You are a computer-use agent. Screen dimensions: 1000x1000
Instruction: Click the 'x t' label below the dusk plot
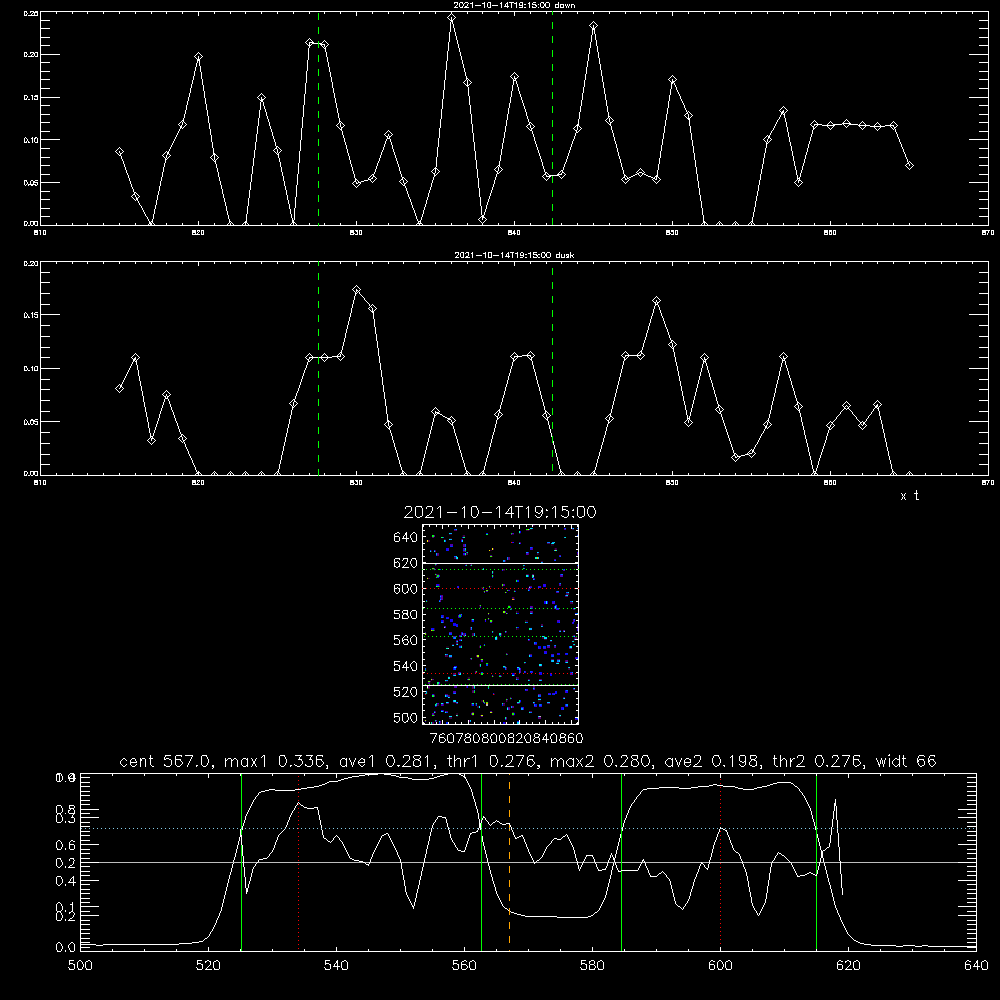(909, 496)
